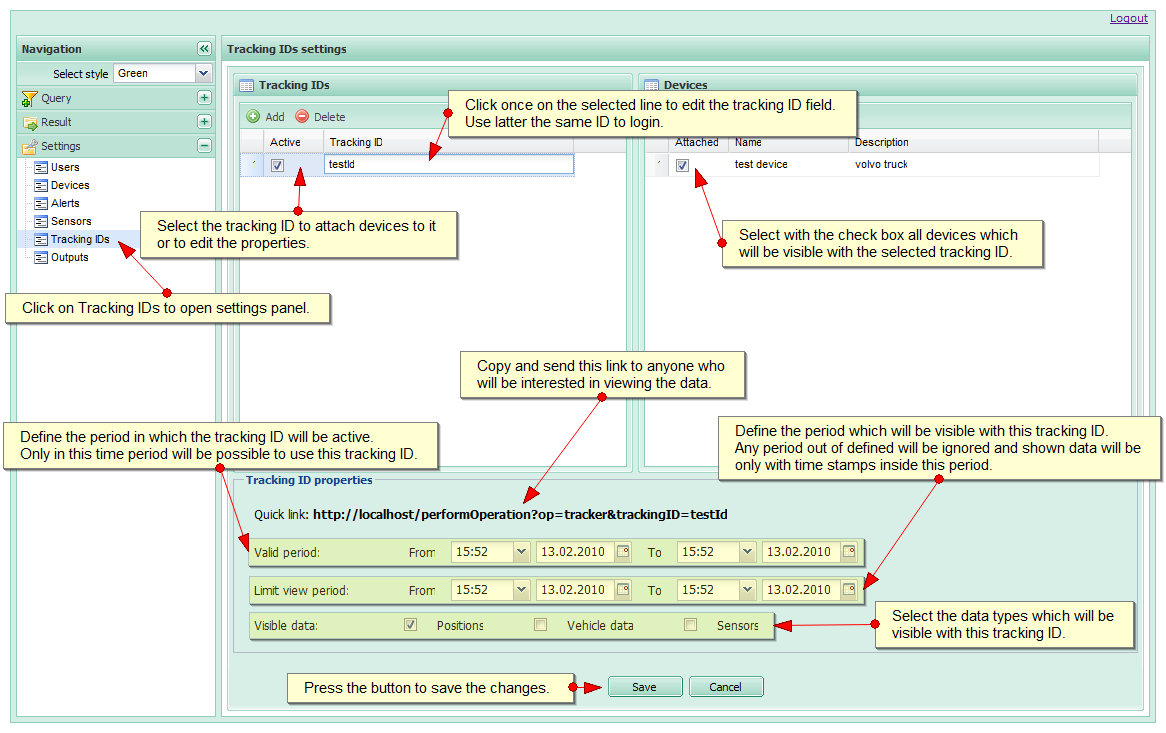Uncheck the Positions visible data checkbox
This screenshot has height=733, width=1166.
(410, 624)
